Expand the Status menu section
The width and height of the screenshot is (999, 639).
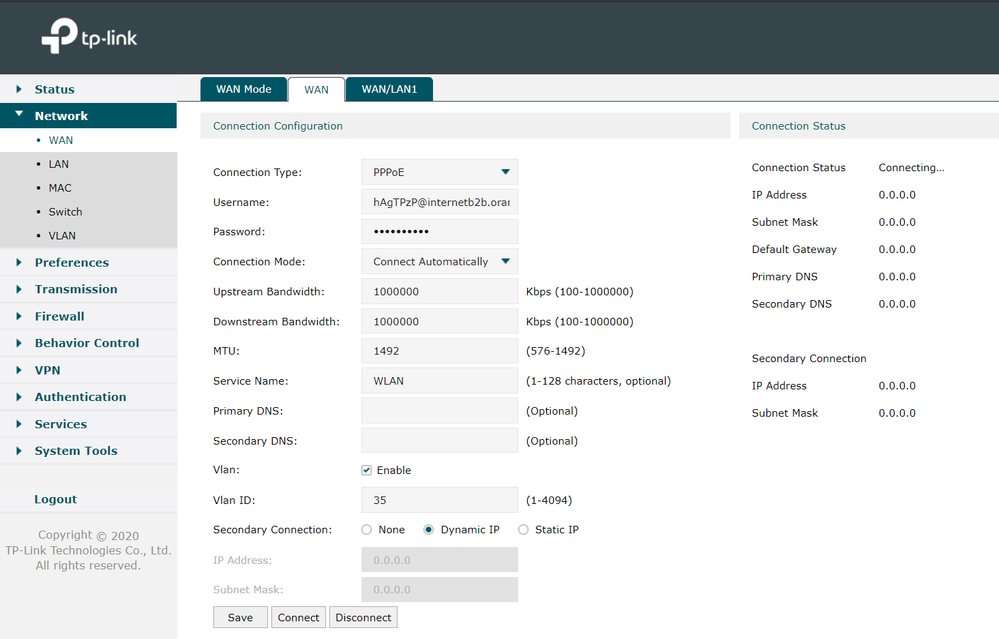tap(54, 89)
